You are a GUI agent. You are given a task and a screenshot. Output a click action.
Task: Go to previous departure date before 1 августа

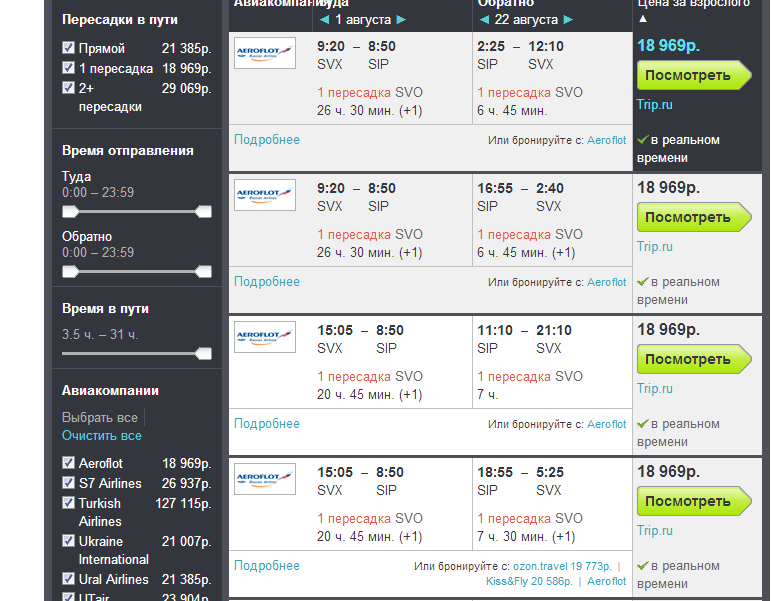(x=324, y=20)
